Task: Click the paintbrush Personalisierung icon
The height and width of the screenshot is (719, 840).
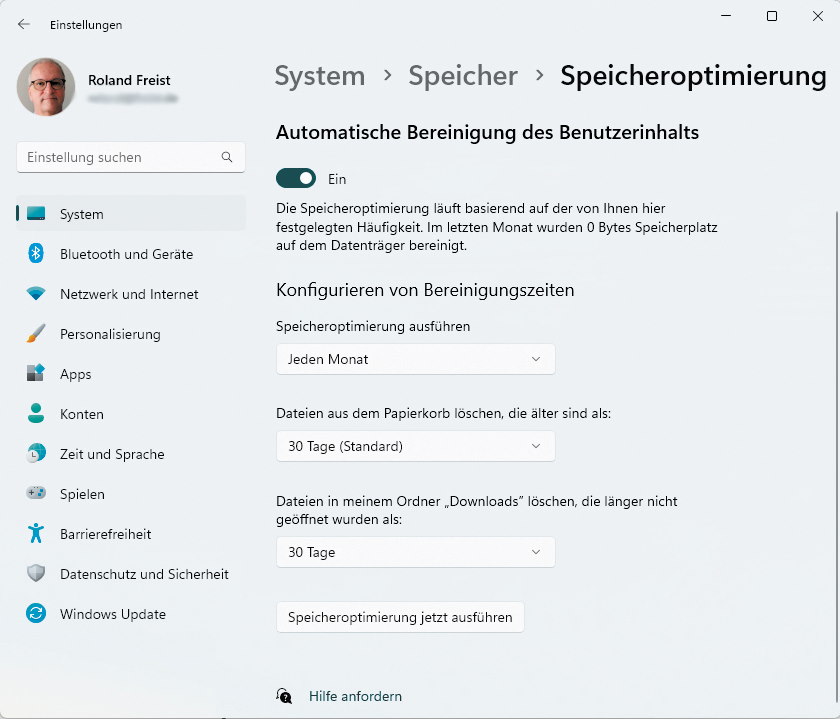Action: pyautogui.click(x=36, y=333)
